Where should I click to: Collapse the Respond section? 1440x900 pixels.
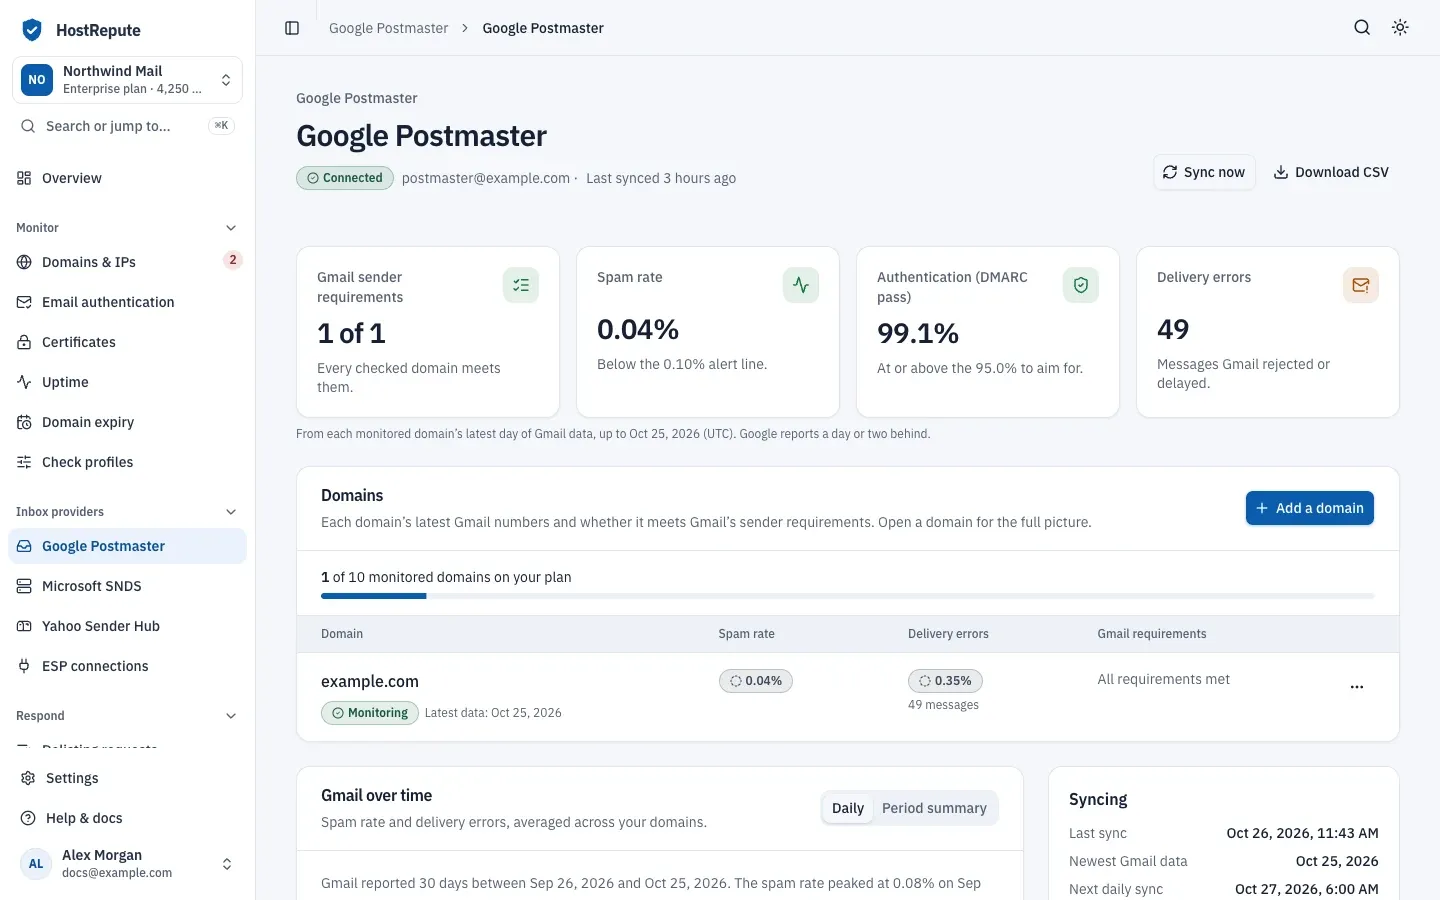pos(127,716)
